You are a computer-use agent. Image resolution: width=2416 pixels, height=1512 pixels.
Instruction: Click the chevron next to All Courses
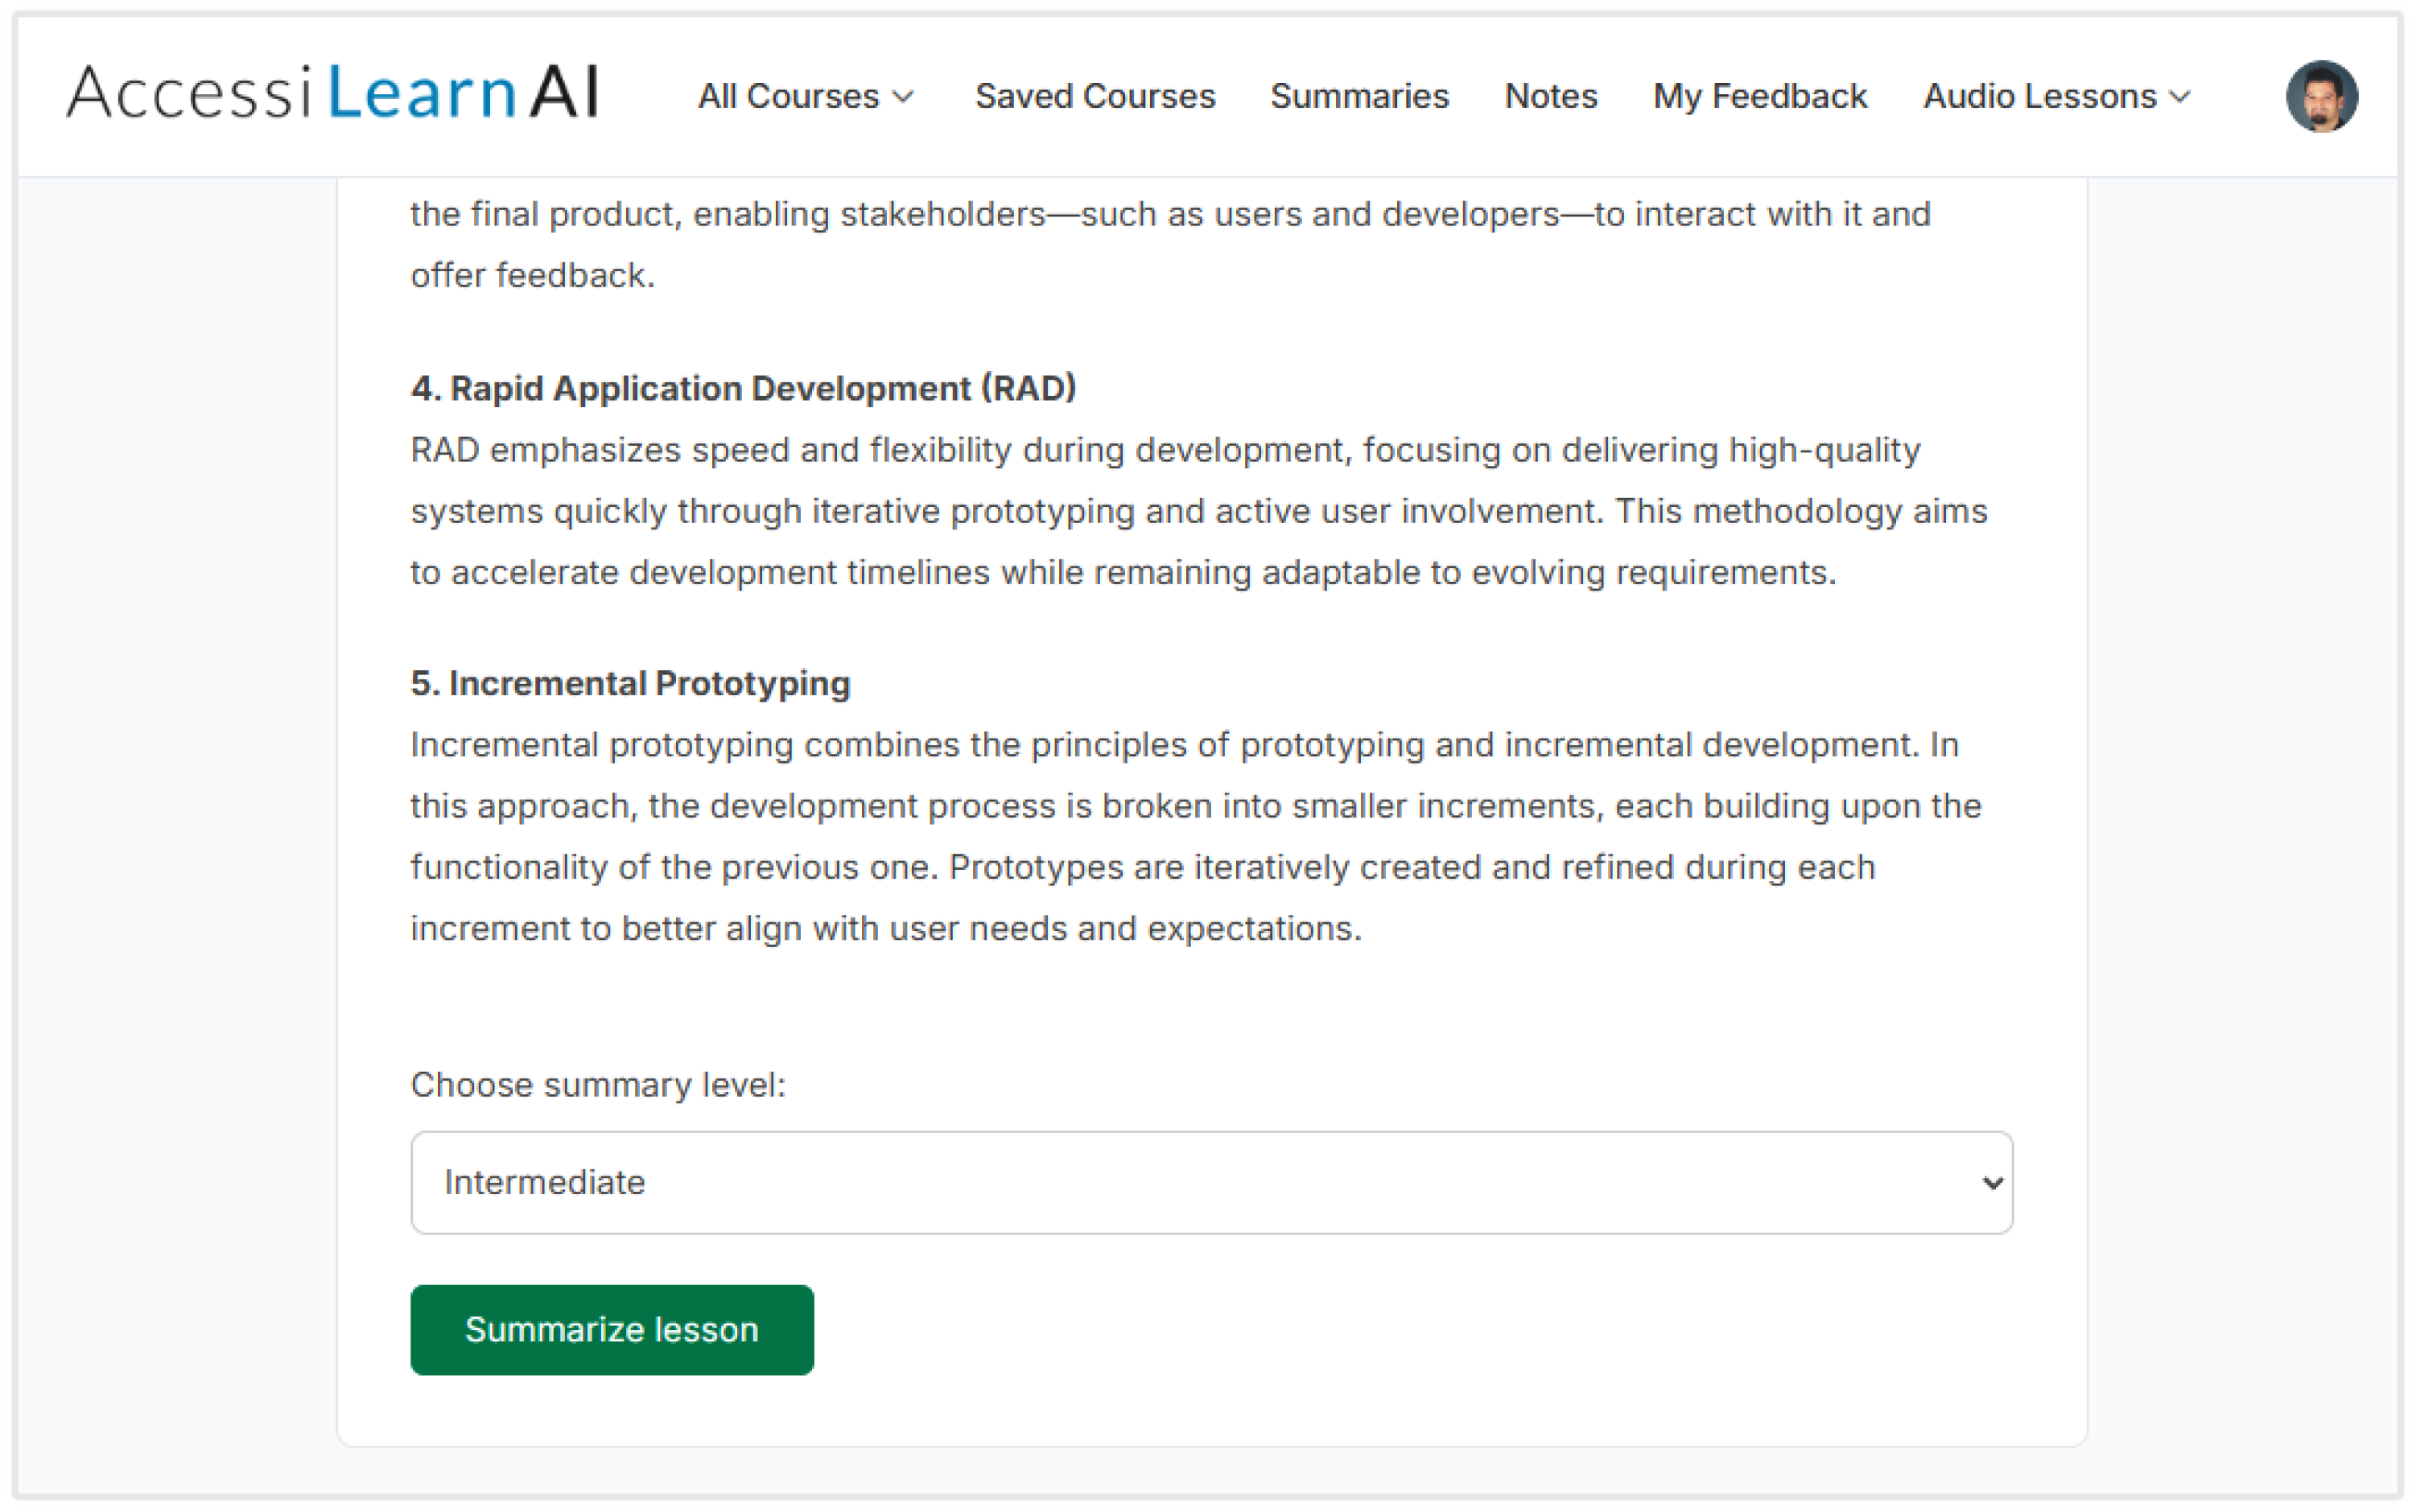pyautogui.click(x=904, y=97)
